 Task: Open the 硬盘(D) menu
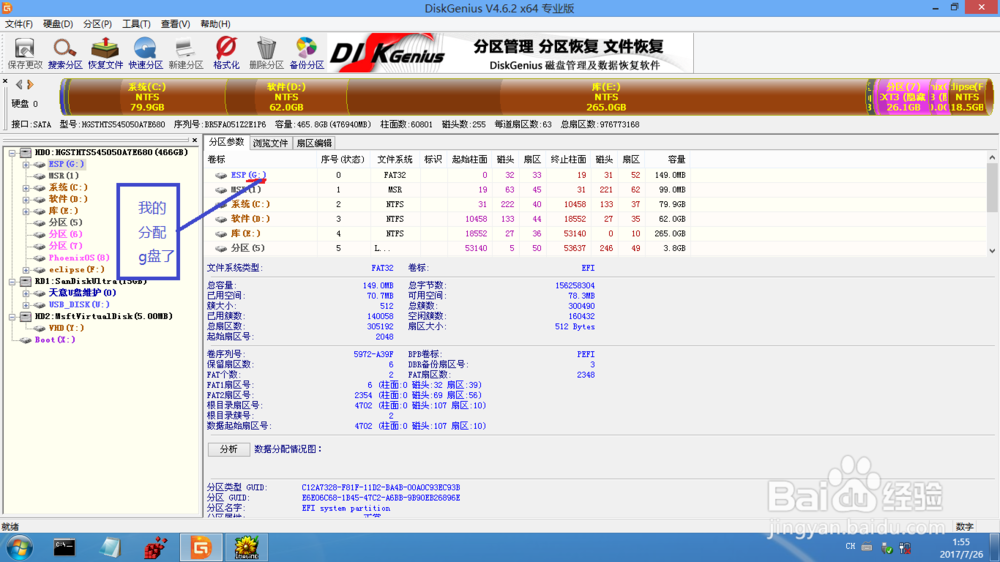point(58,24)
